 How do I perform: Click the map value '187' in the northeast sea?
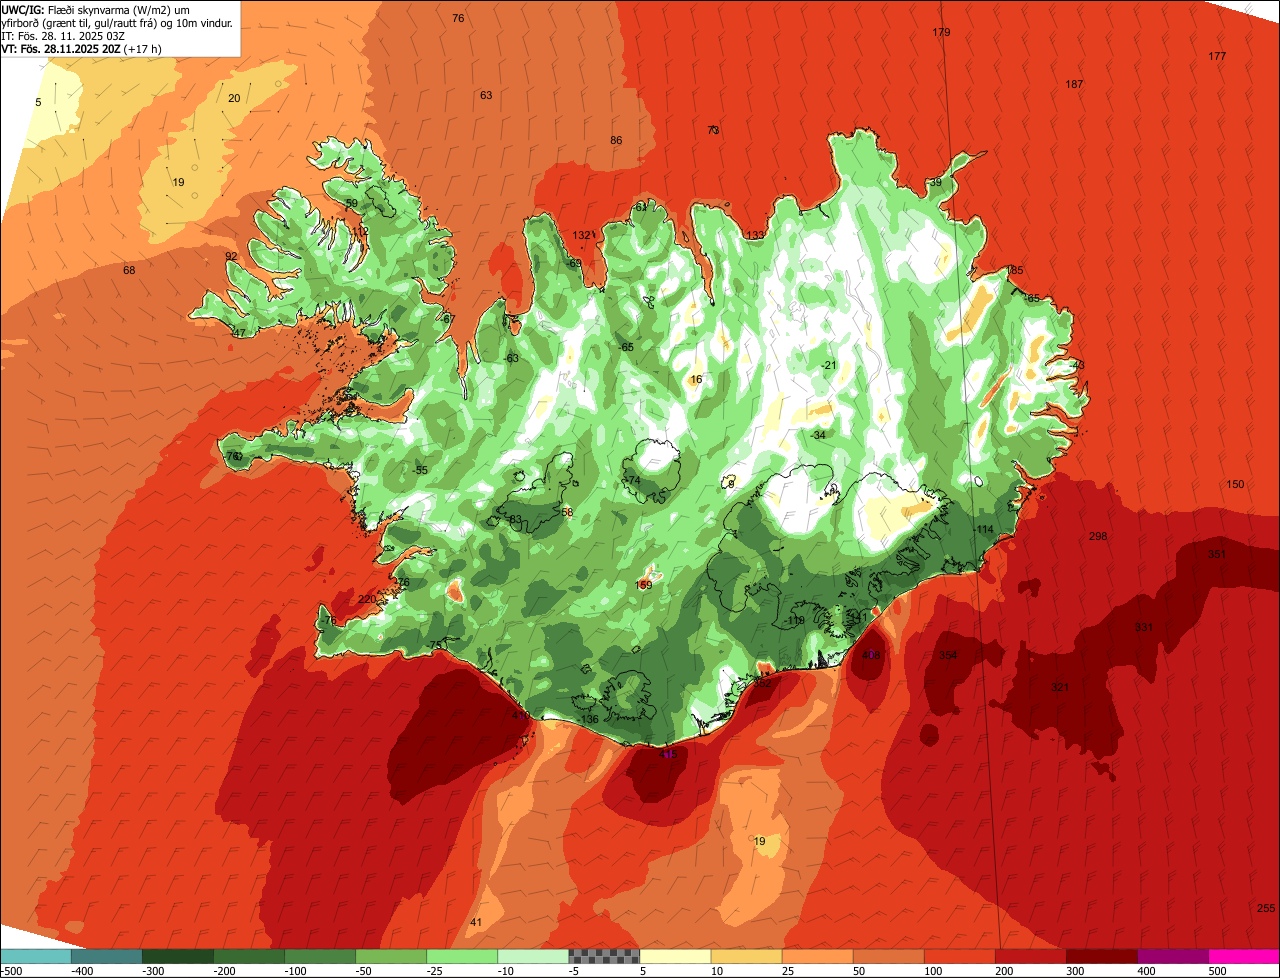point(1074,84)
